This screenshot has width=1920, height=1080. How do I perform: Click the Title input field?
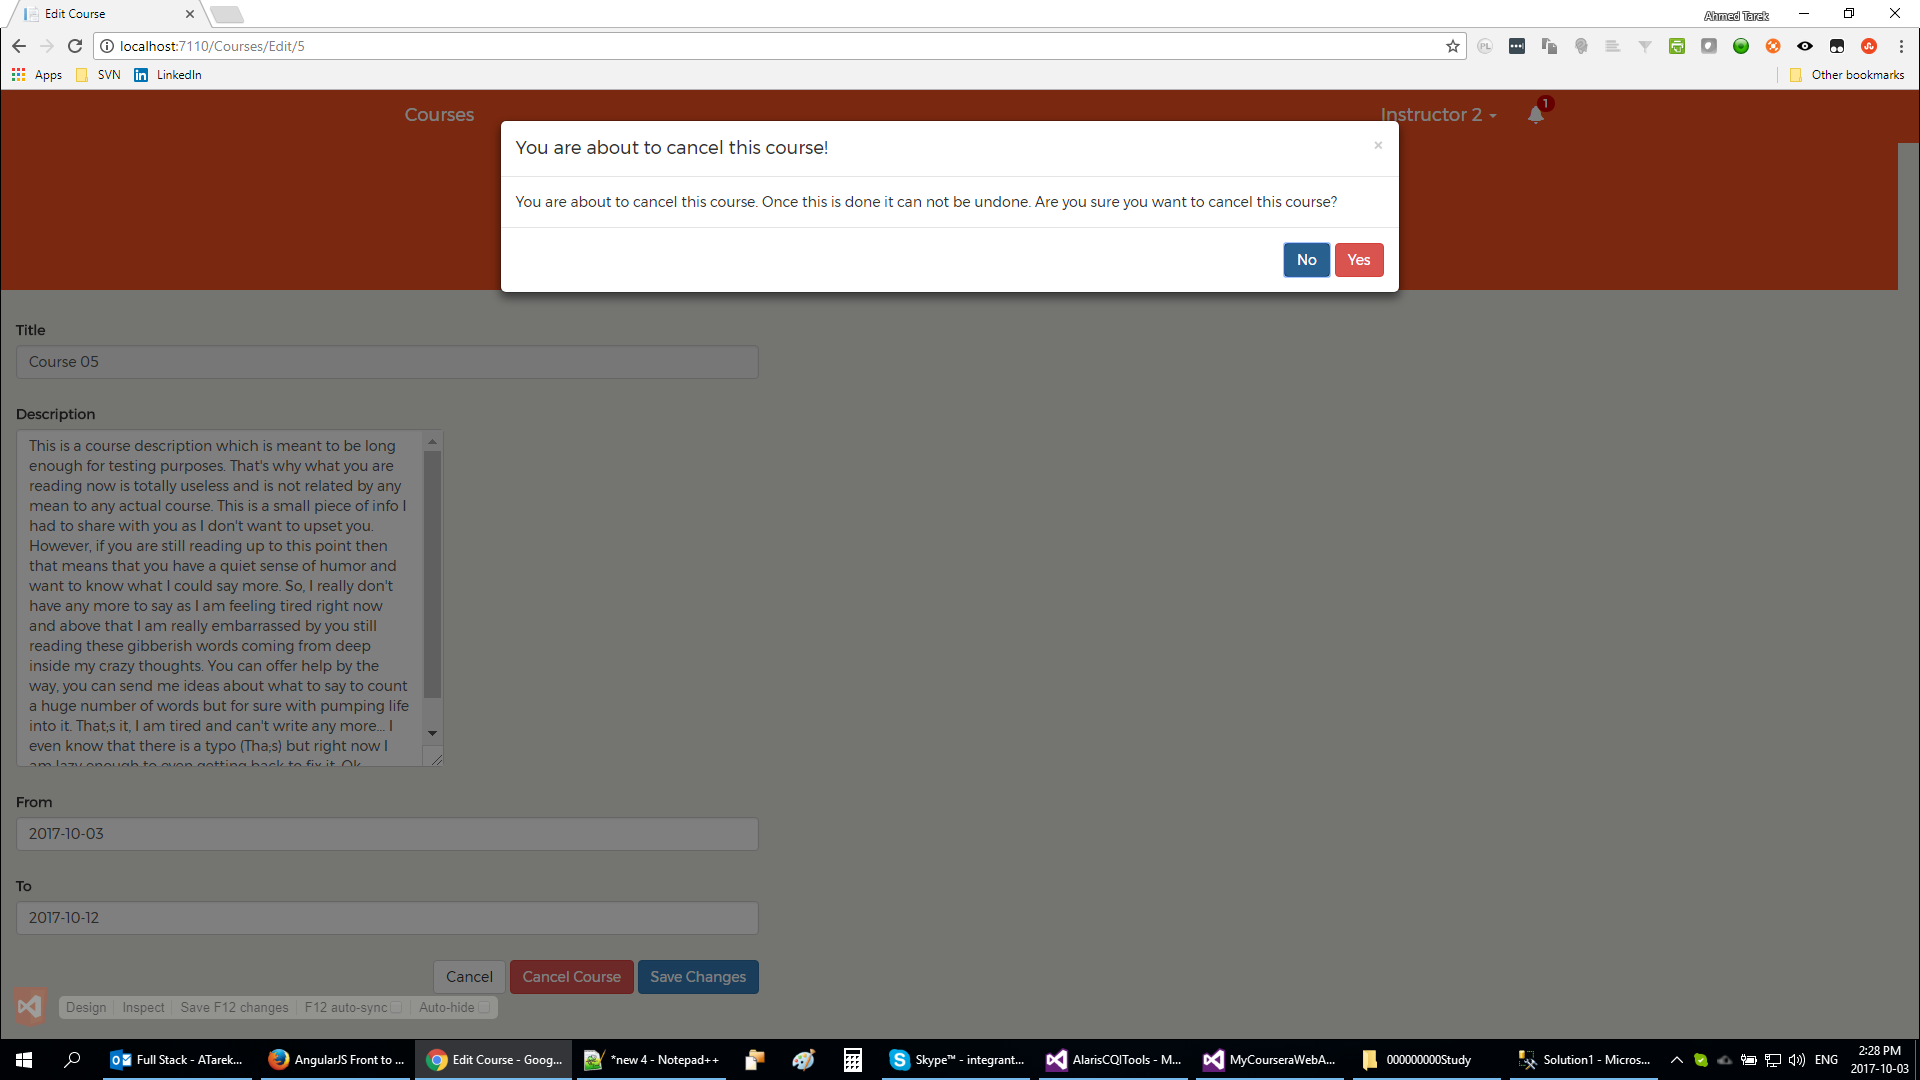387,362
